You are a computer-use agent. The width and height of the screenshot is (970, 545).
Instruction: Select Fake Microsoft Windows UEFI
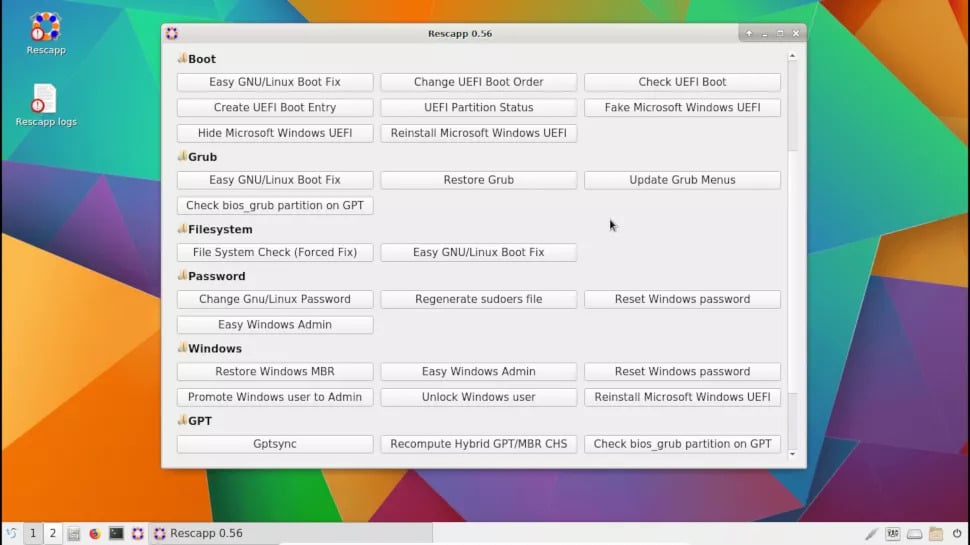(682, 108)
